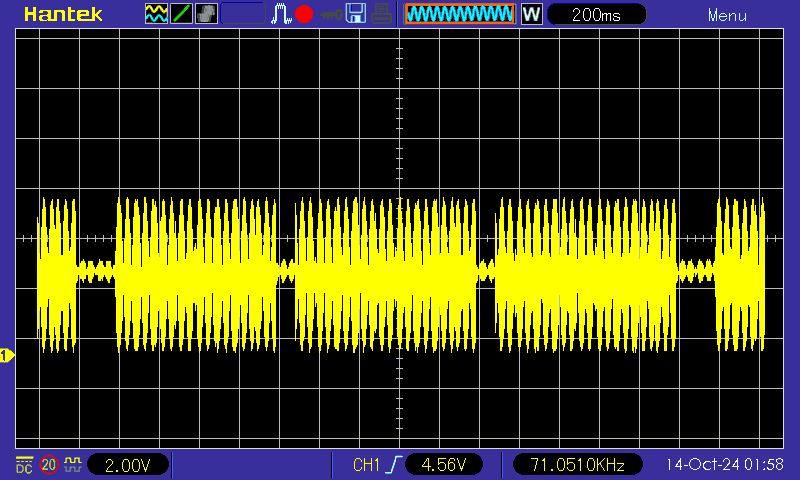Click the key lock icon
This screenshot has height=480, width=800.
(331, 15)
